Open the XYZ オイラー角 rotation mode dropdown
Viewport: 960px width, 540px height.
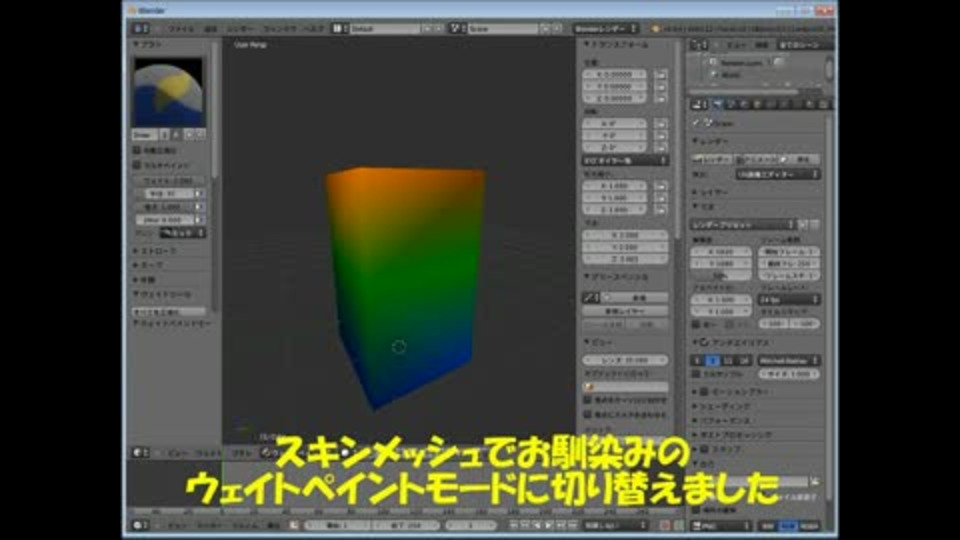pyautogui.click(x=625, y=160)
